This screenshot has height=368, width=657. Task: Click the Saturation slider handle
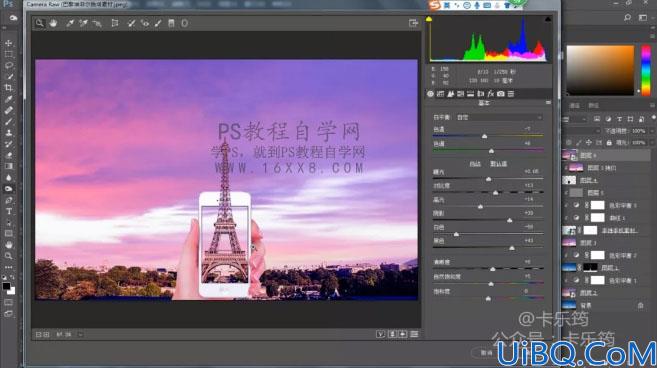tap(488, 299)
